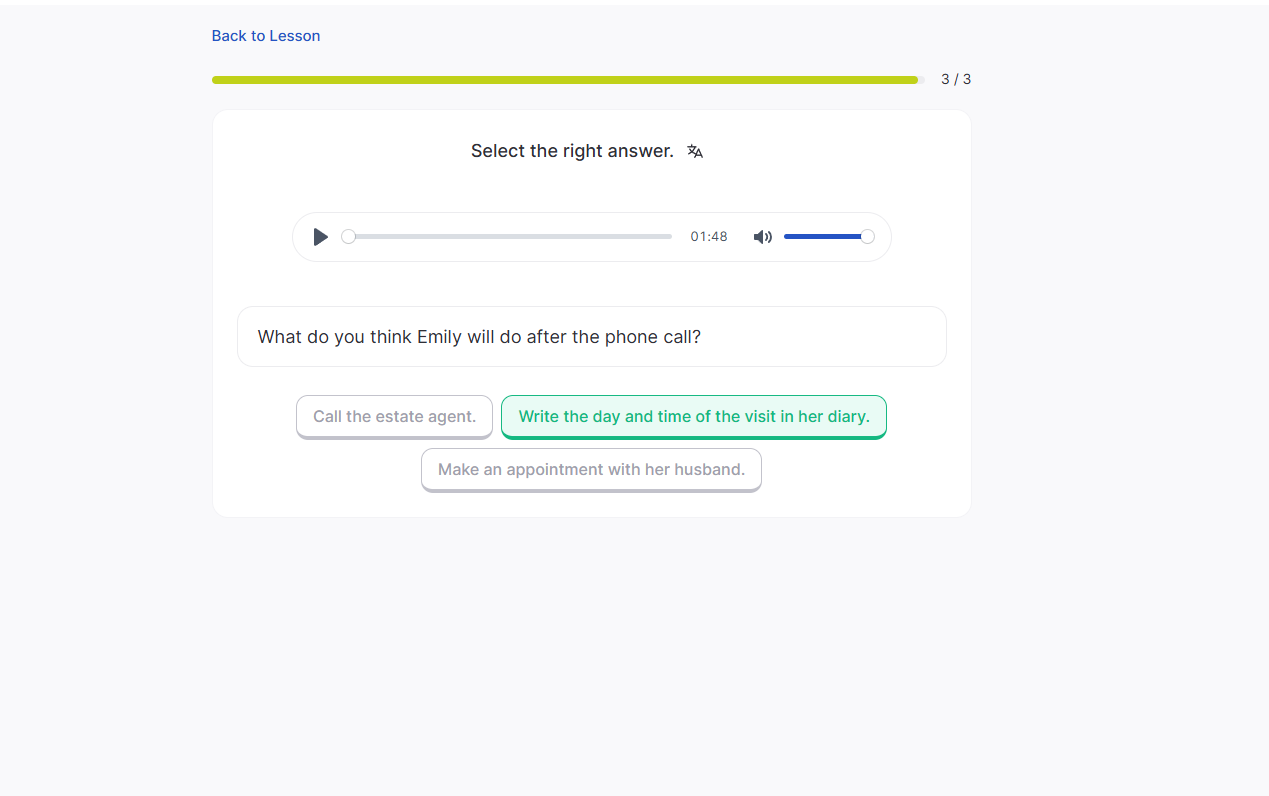Click the audio seek bar handle
1269x796 pixels.
[x=348, y=237]
